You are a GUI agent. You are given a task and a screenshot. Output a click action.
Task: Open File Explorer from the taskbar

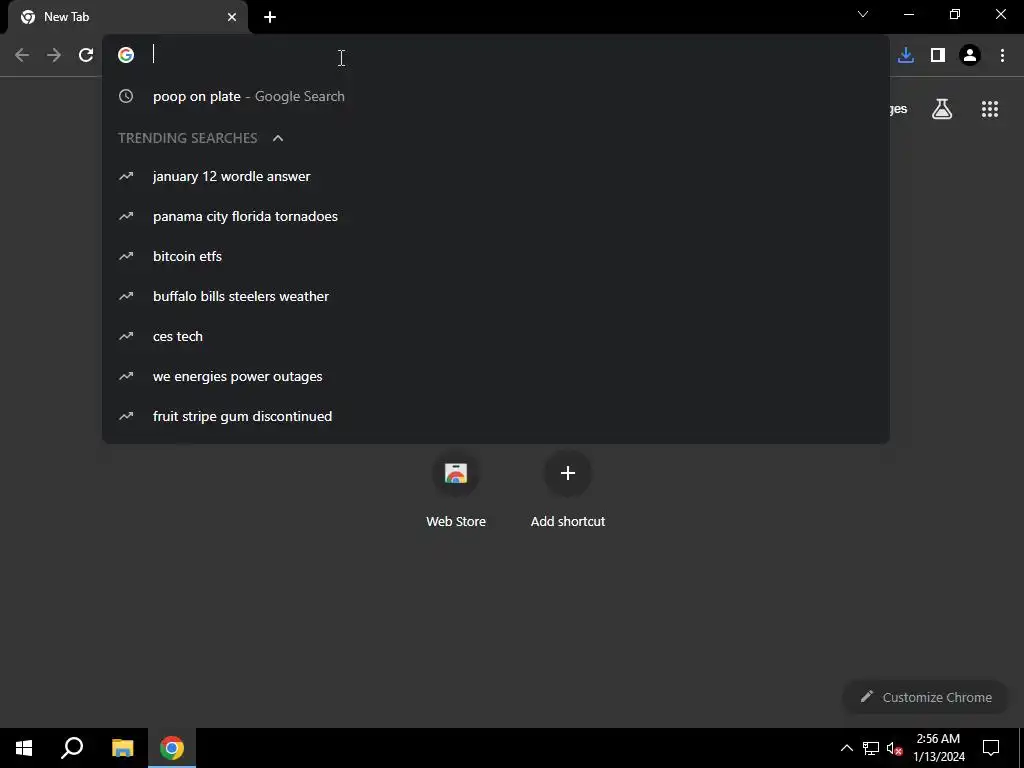[x=122, y=748]
